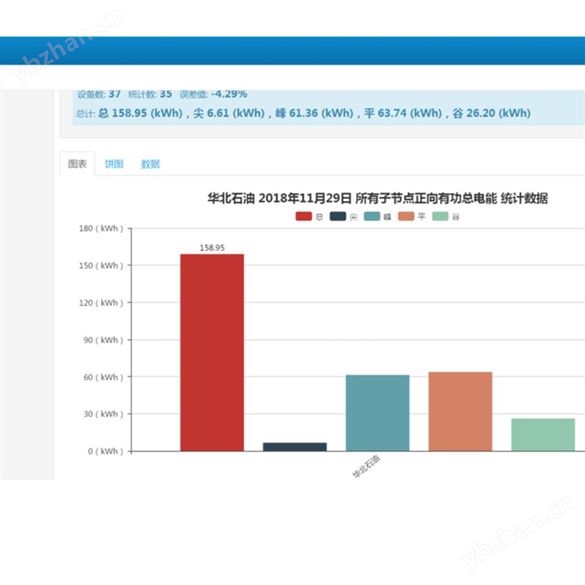Click the chart title 华北石油 2018年11月29日
The image size is (585, 585).
point(279,198)
